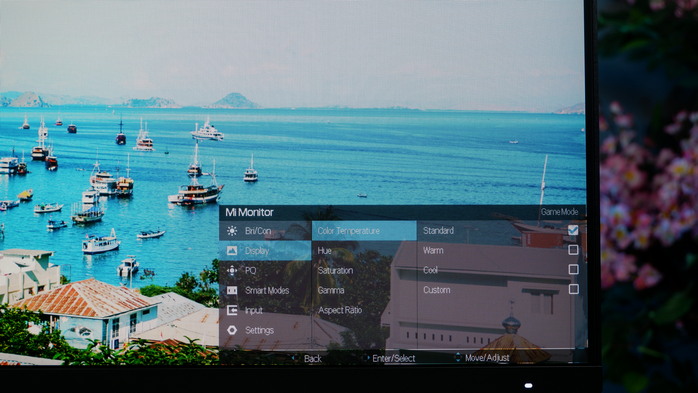Open the Smart Modes menu entry
The image size is (698, 393).
click(265, 290)
